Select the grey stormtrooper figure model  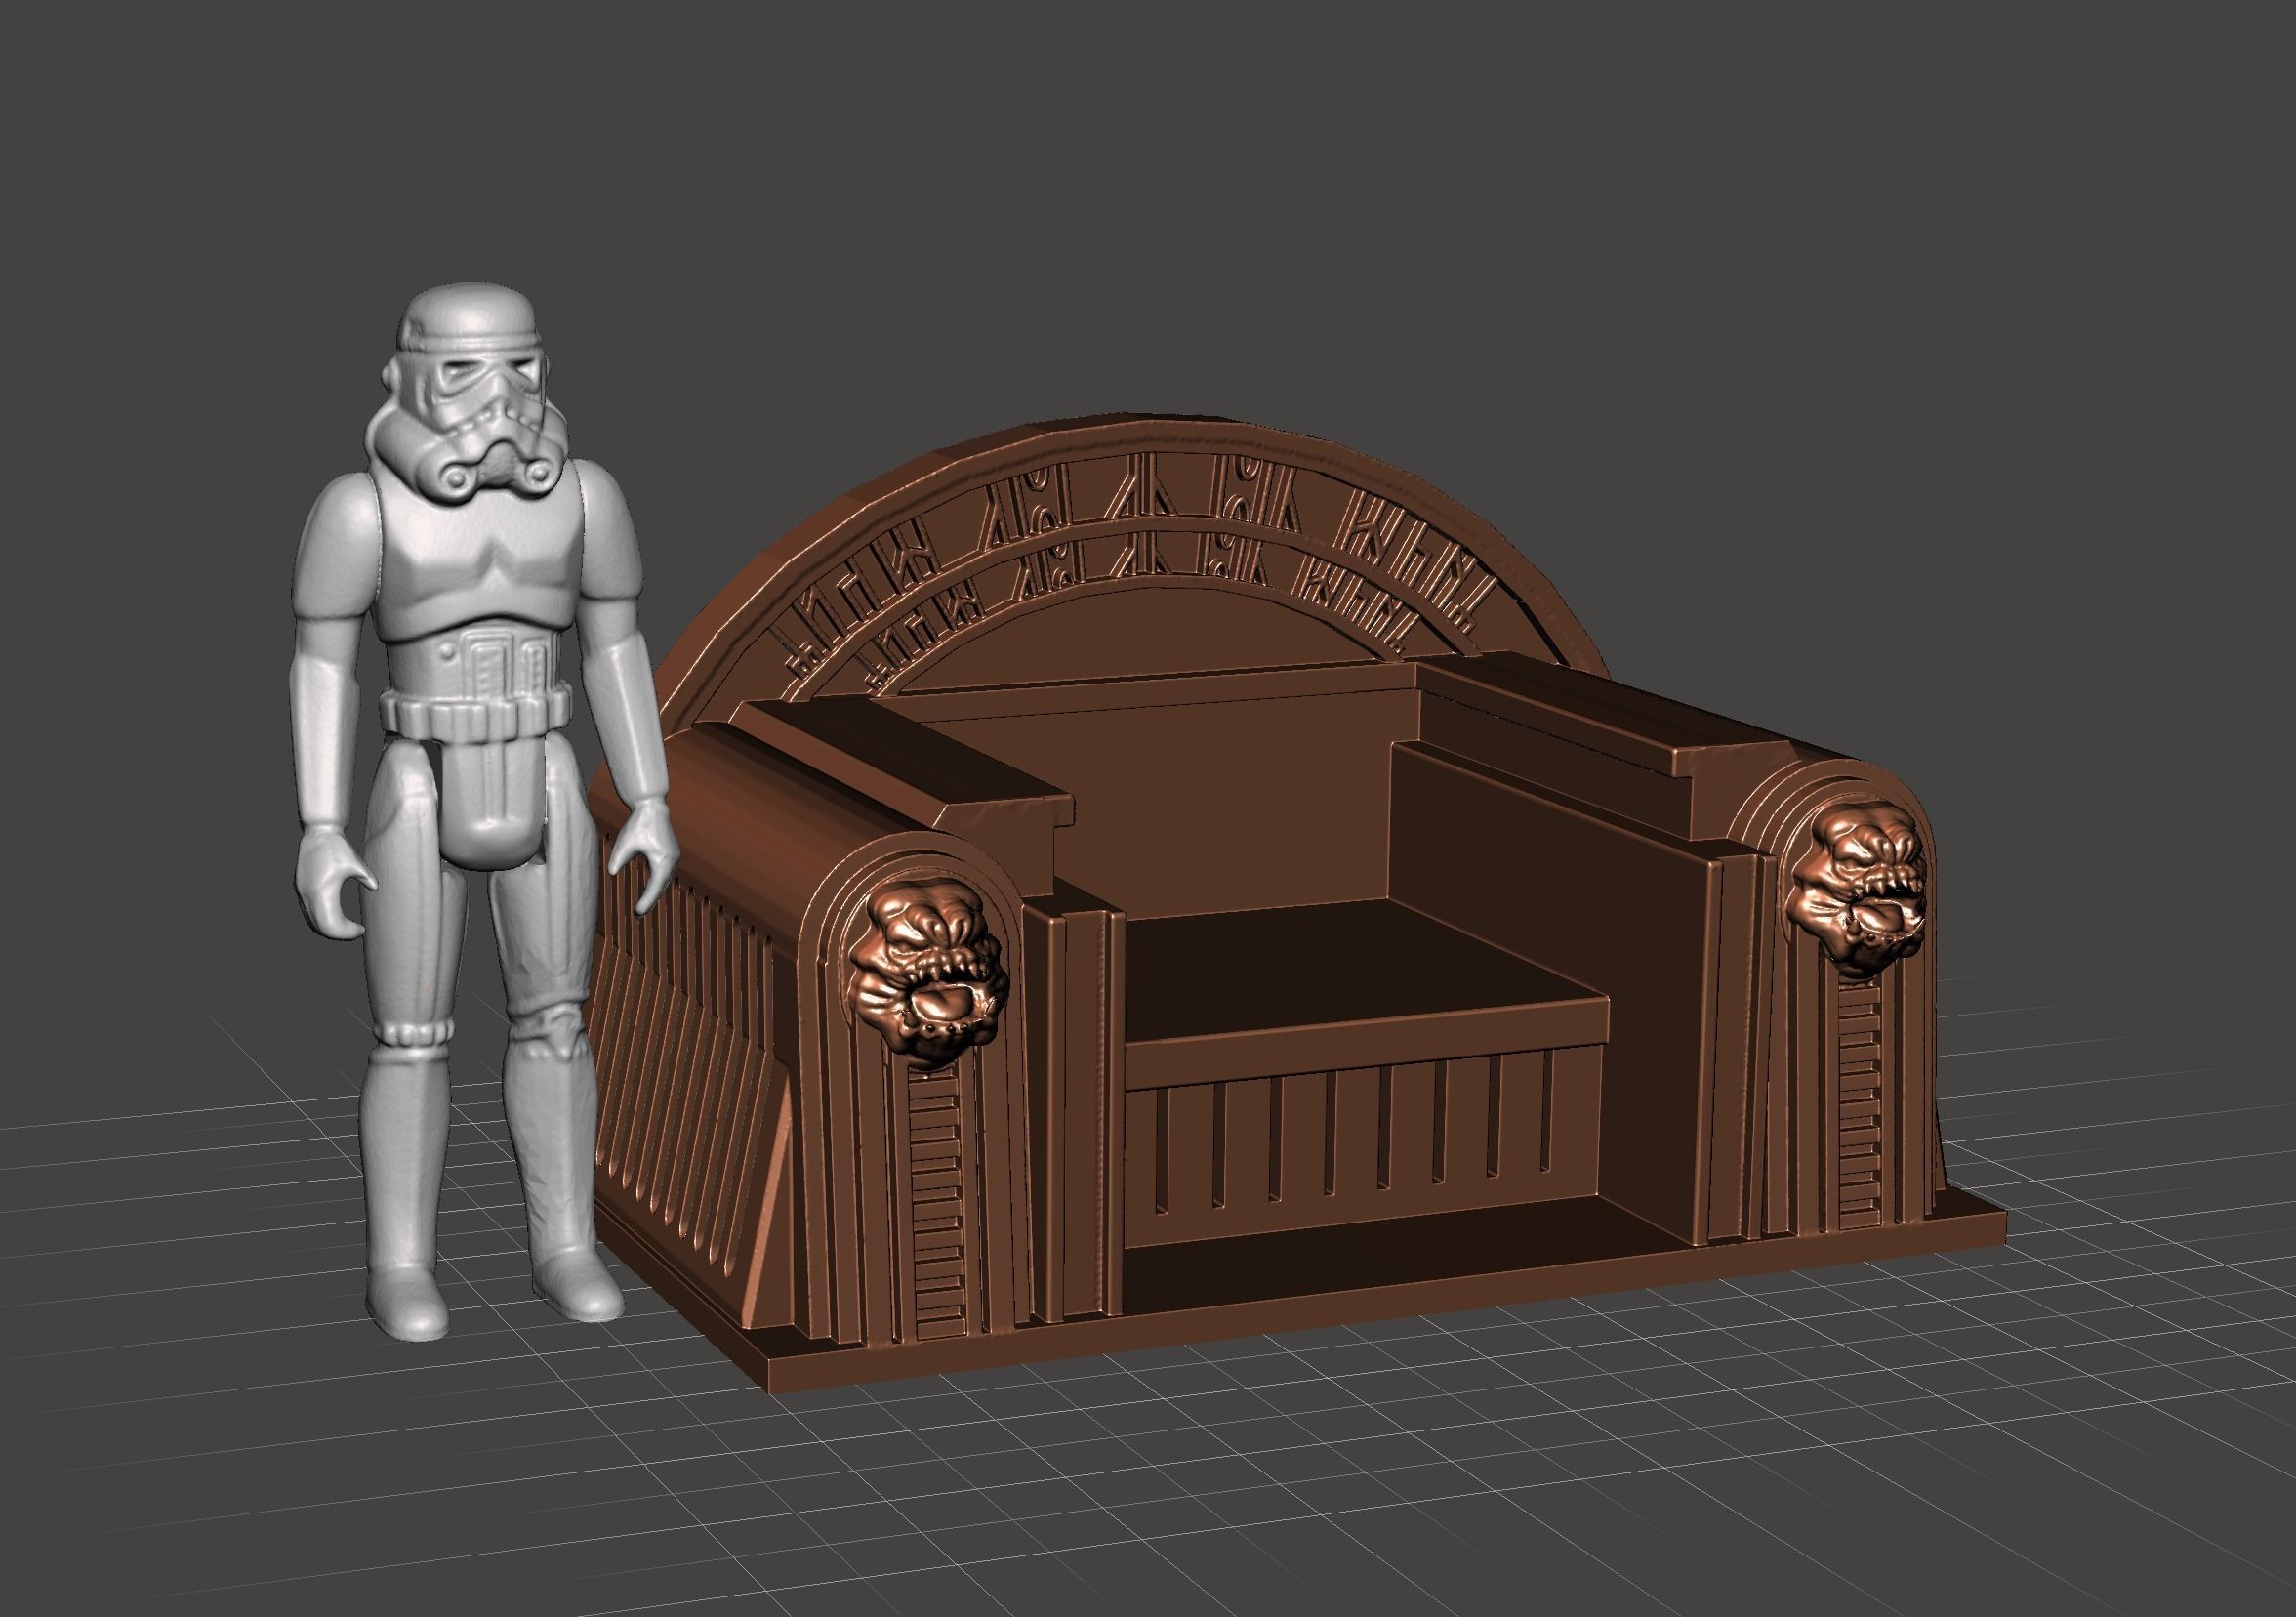pyautogui.click(x=487, y=811)
